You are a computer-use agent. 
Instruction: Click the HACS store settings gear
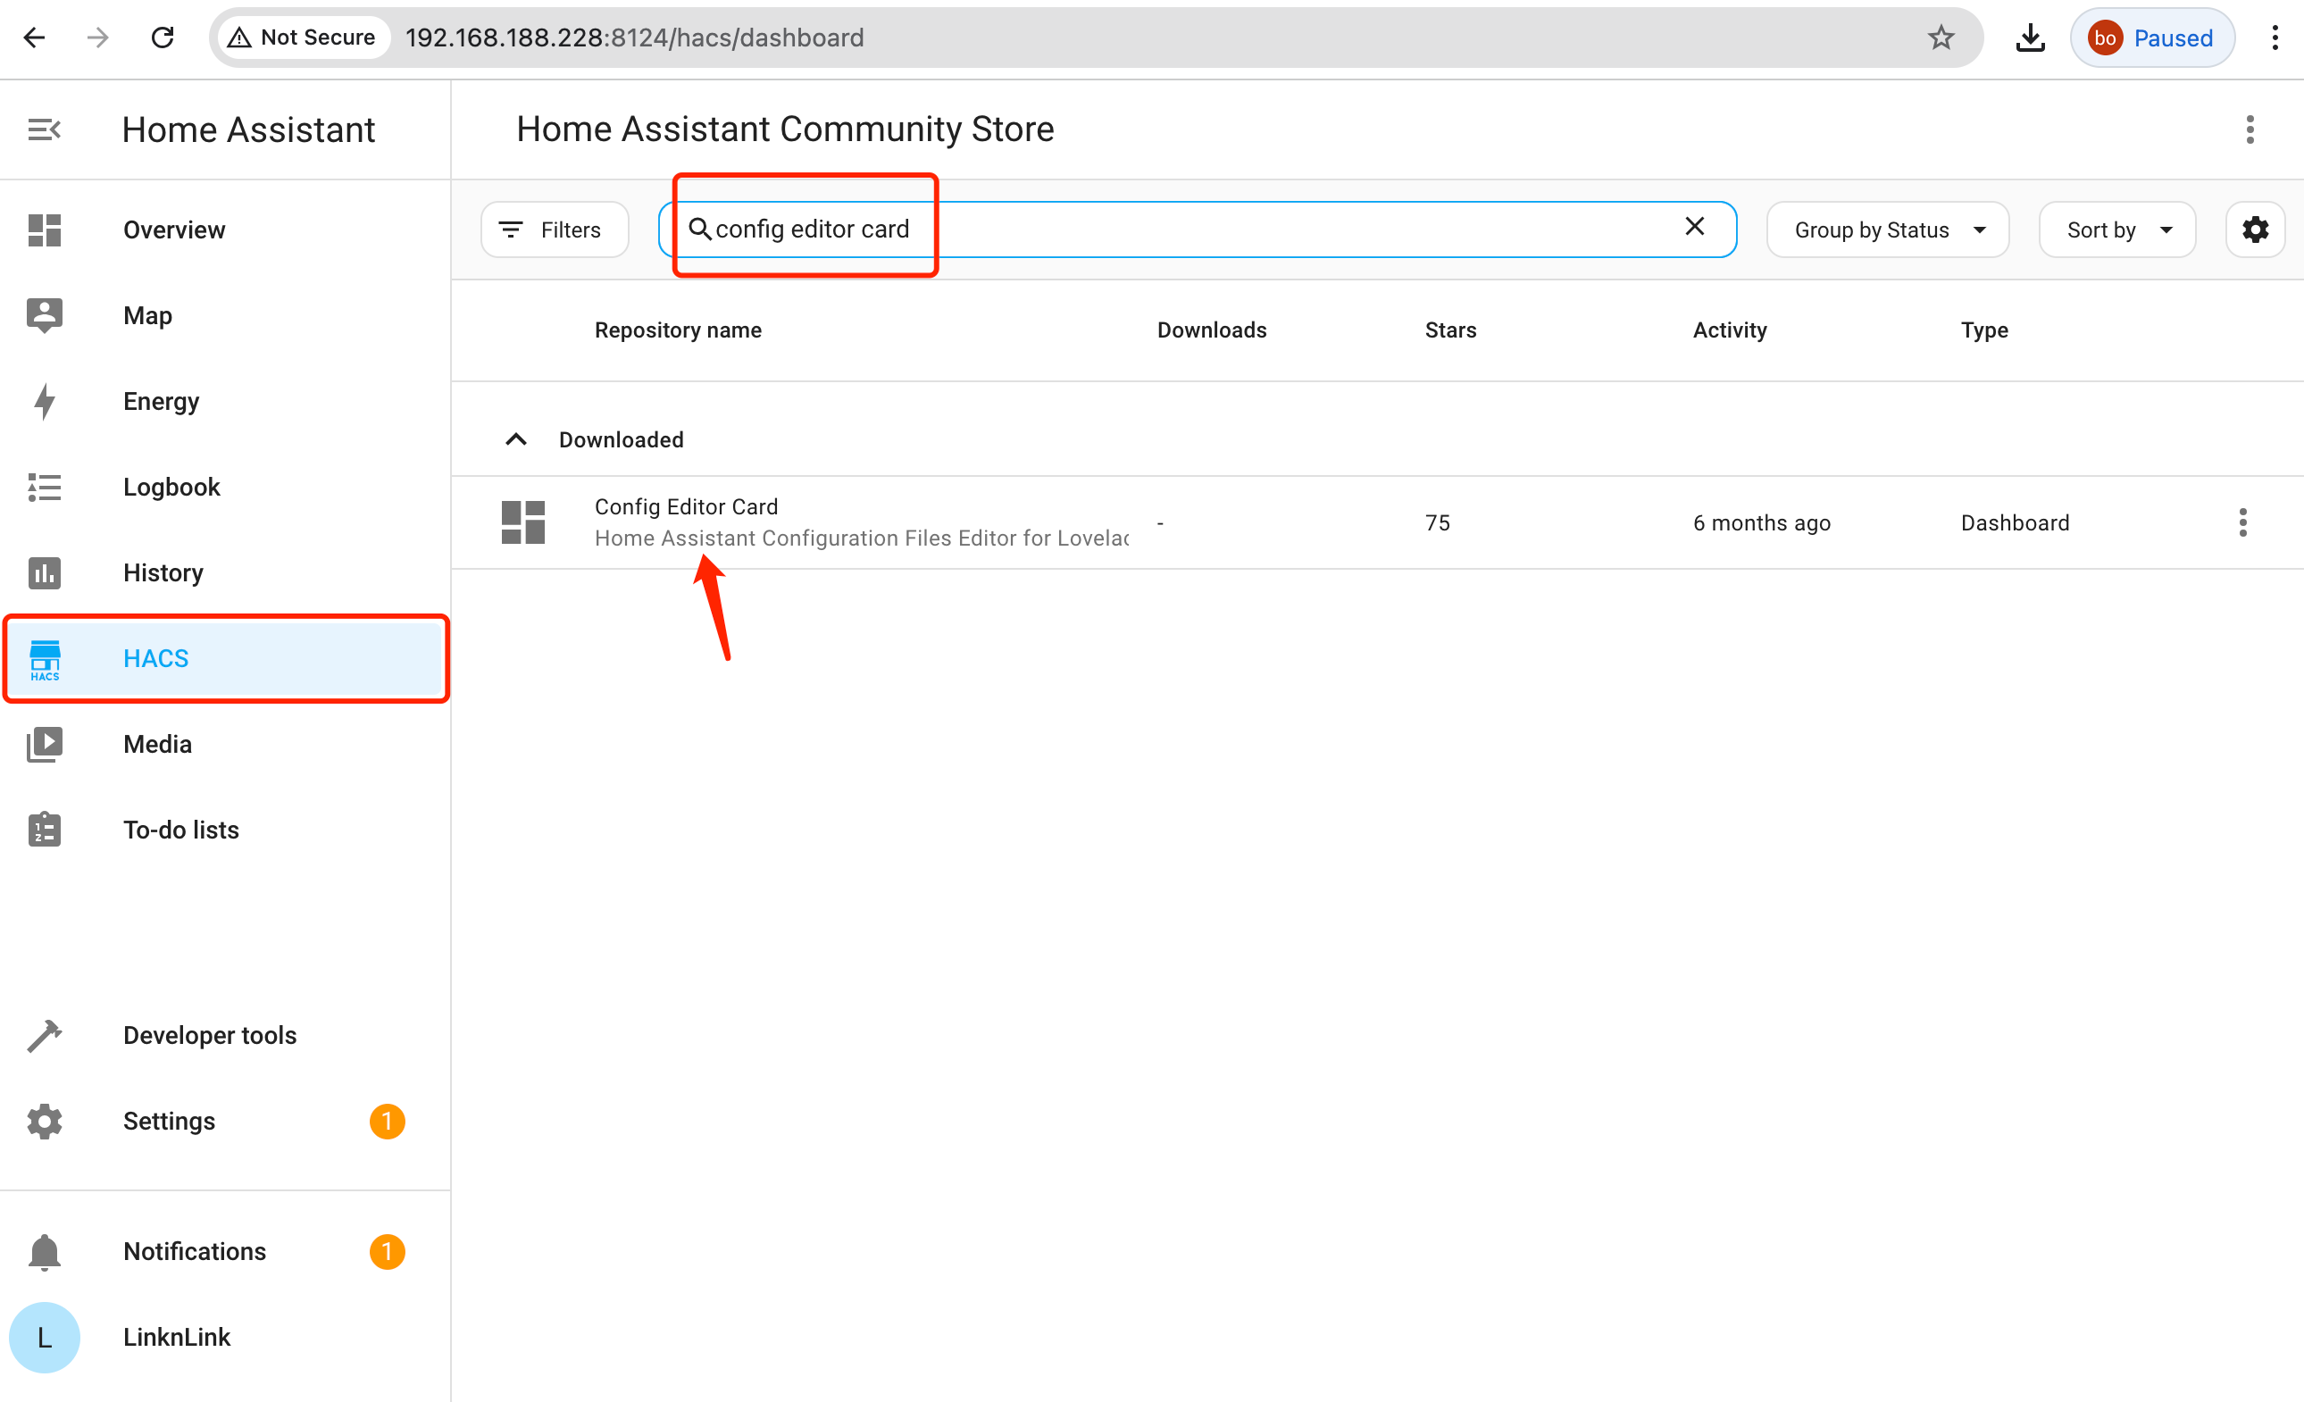2255,230
